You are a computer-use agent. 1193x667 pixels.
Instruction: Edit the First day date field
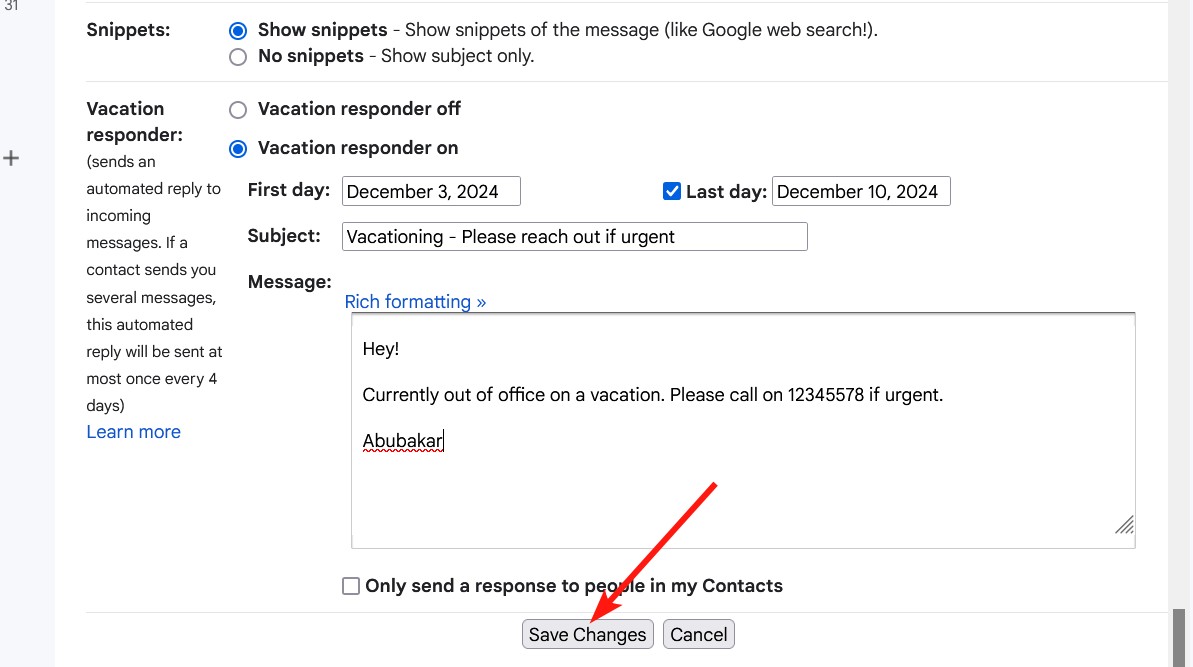click(431, 190)
